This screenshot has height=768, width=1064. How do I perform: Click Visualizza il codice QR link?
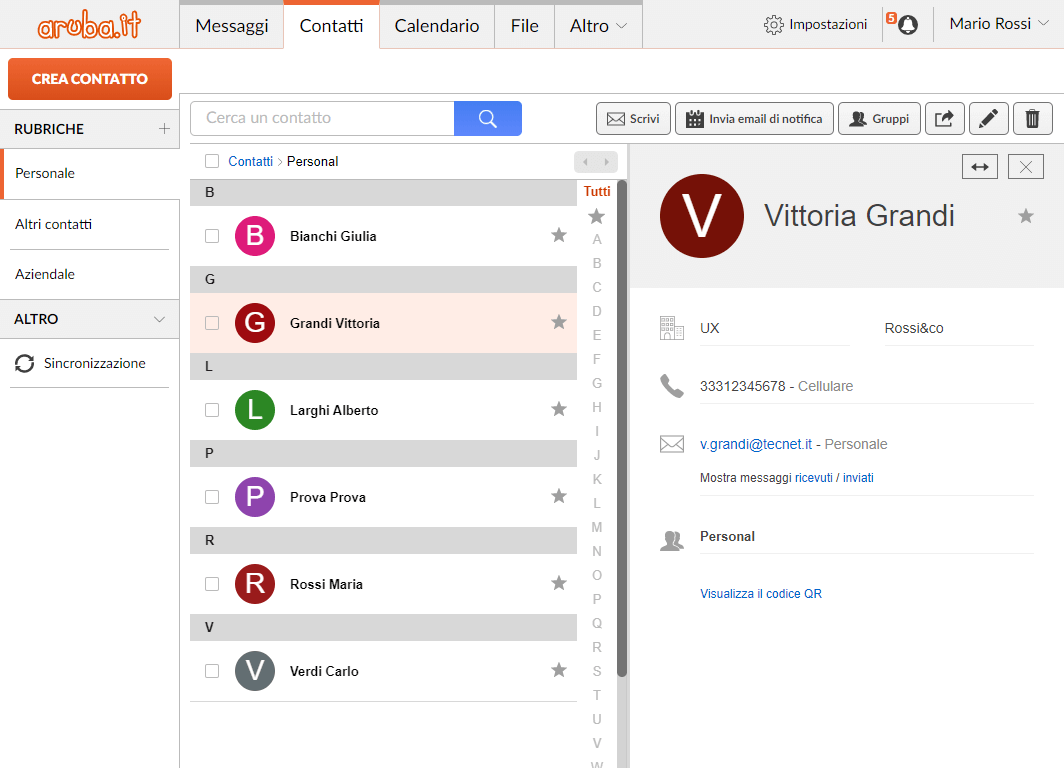[761, 594]
